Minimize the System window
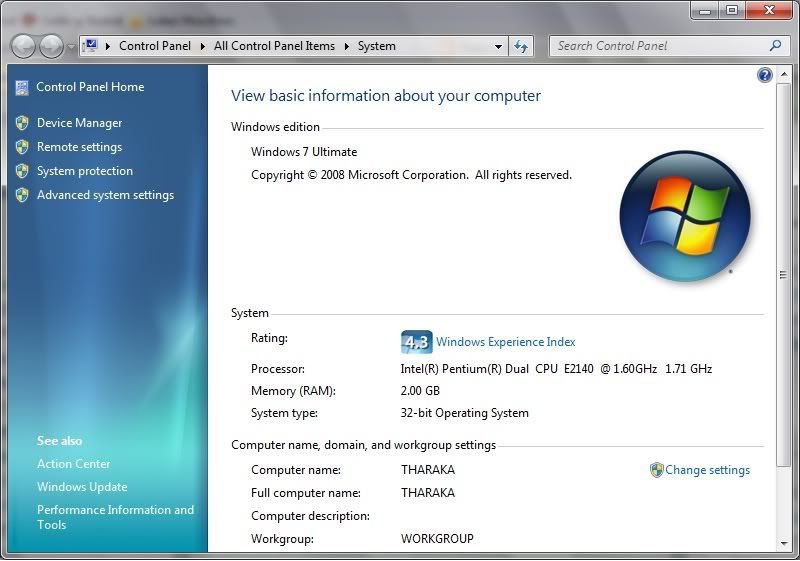Screen dimensions: 800x561 pos(705,10)
